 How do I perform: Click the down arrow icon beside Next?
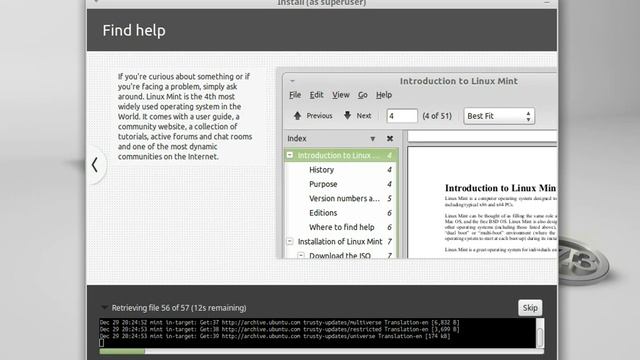347,116
